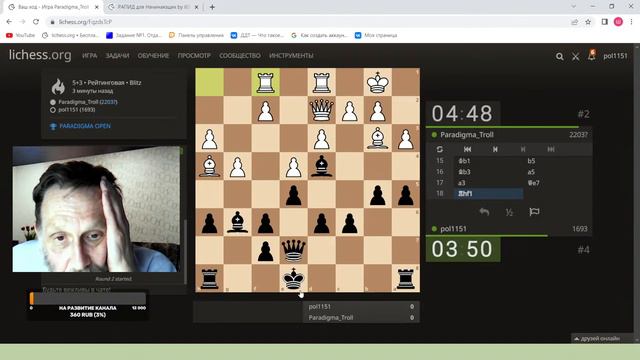Open the YouTube bookmark
Image resolution: width=640 pixels, height=360 pixels.
tap(20, 36)
